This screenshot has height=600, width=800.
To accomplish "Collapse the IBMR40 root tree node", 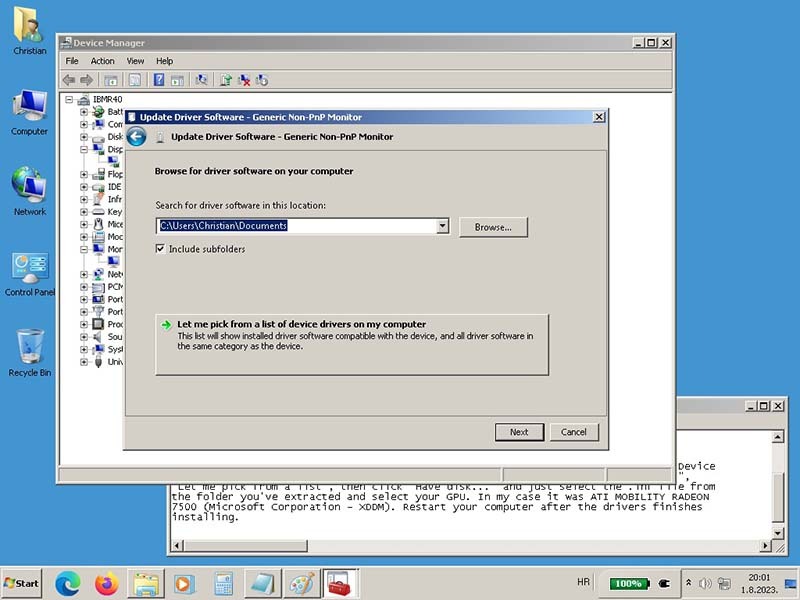I will 70,100.
